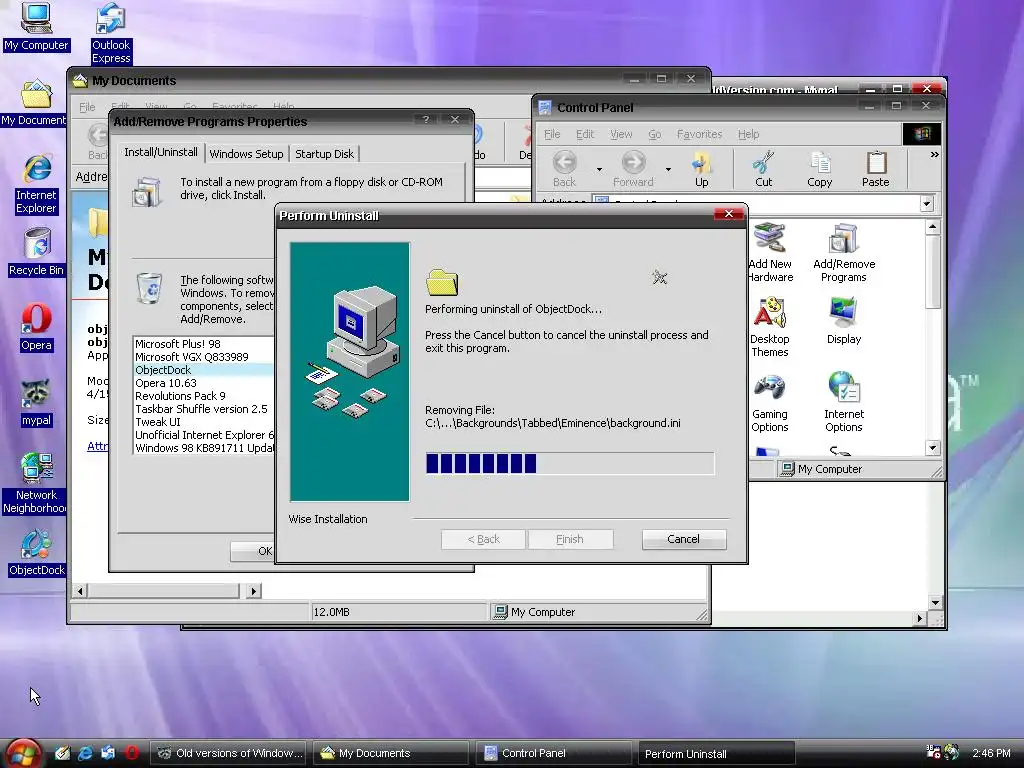
Task: Open Add/Remove Programs in Control Panel
Action: pos(844,252)
